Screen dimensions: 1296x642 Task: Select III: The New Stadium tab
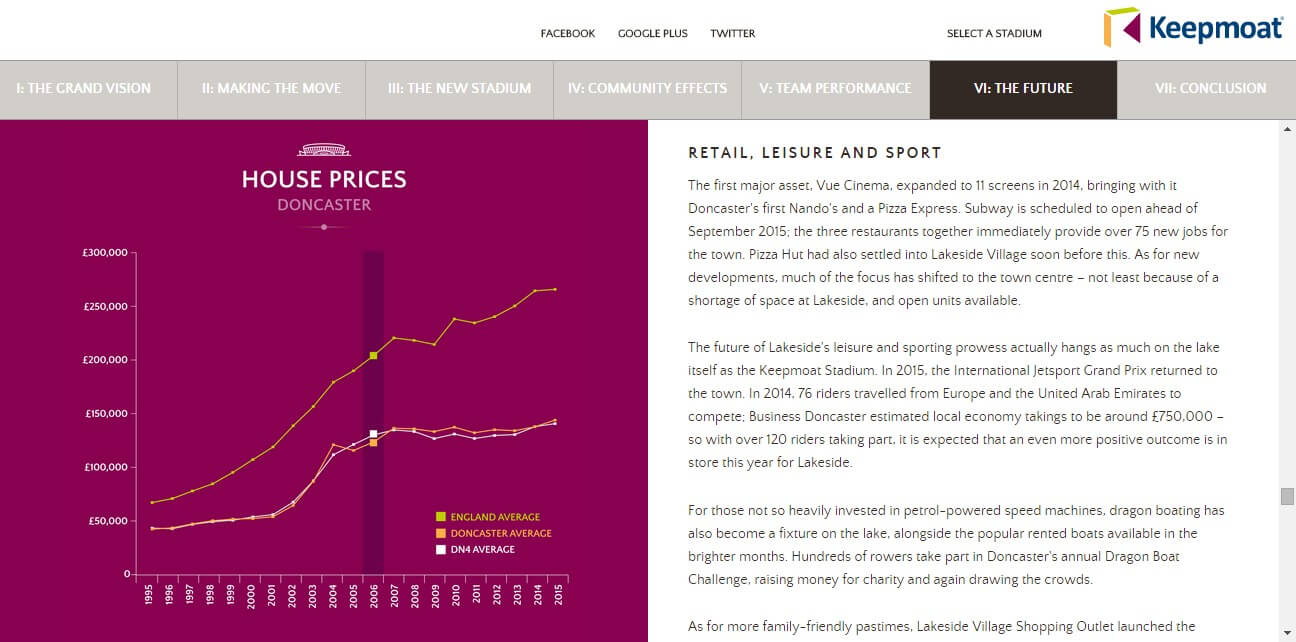(x=459, y=88)
